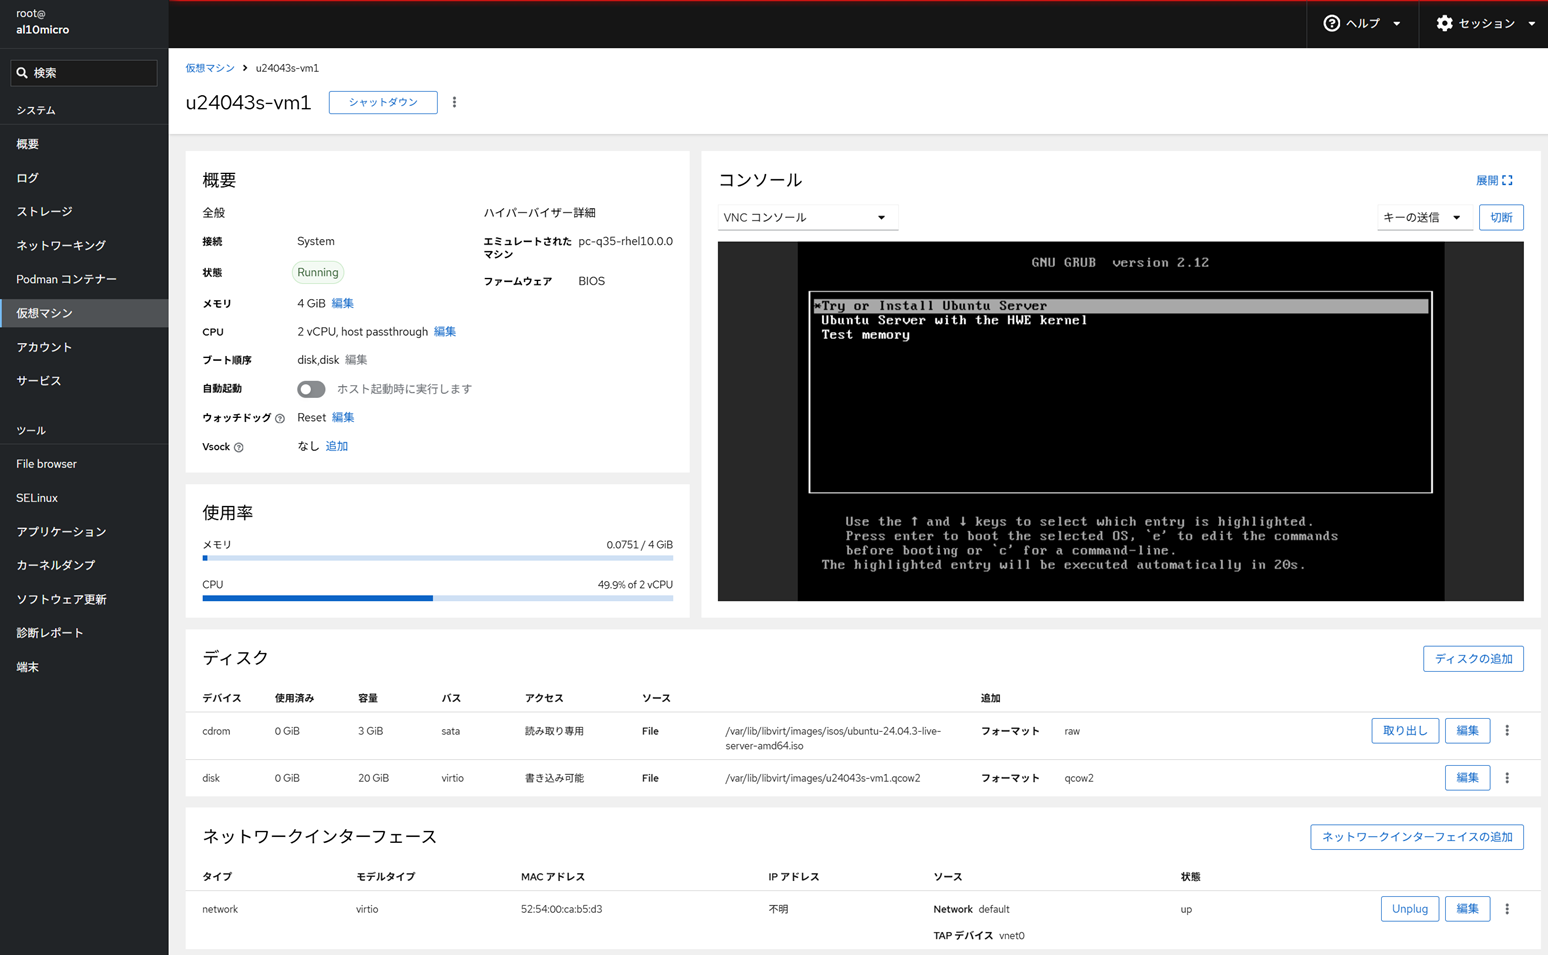Click 編集 link next to ブート順序
1548x955 pixels.
pyautogui.click(x=356, y=360)
